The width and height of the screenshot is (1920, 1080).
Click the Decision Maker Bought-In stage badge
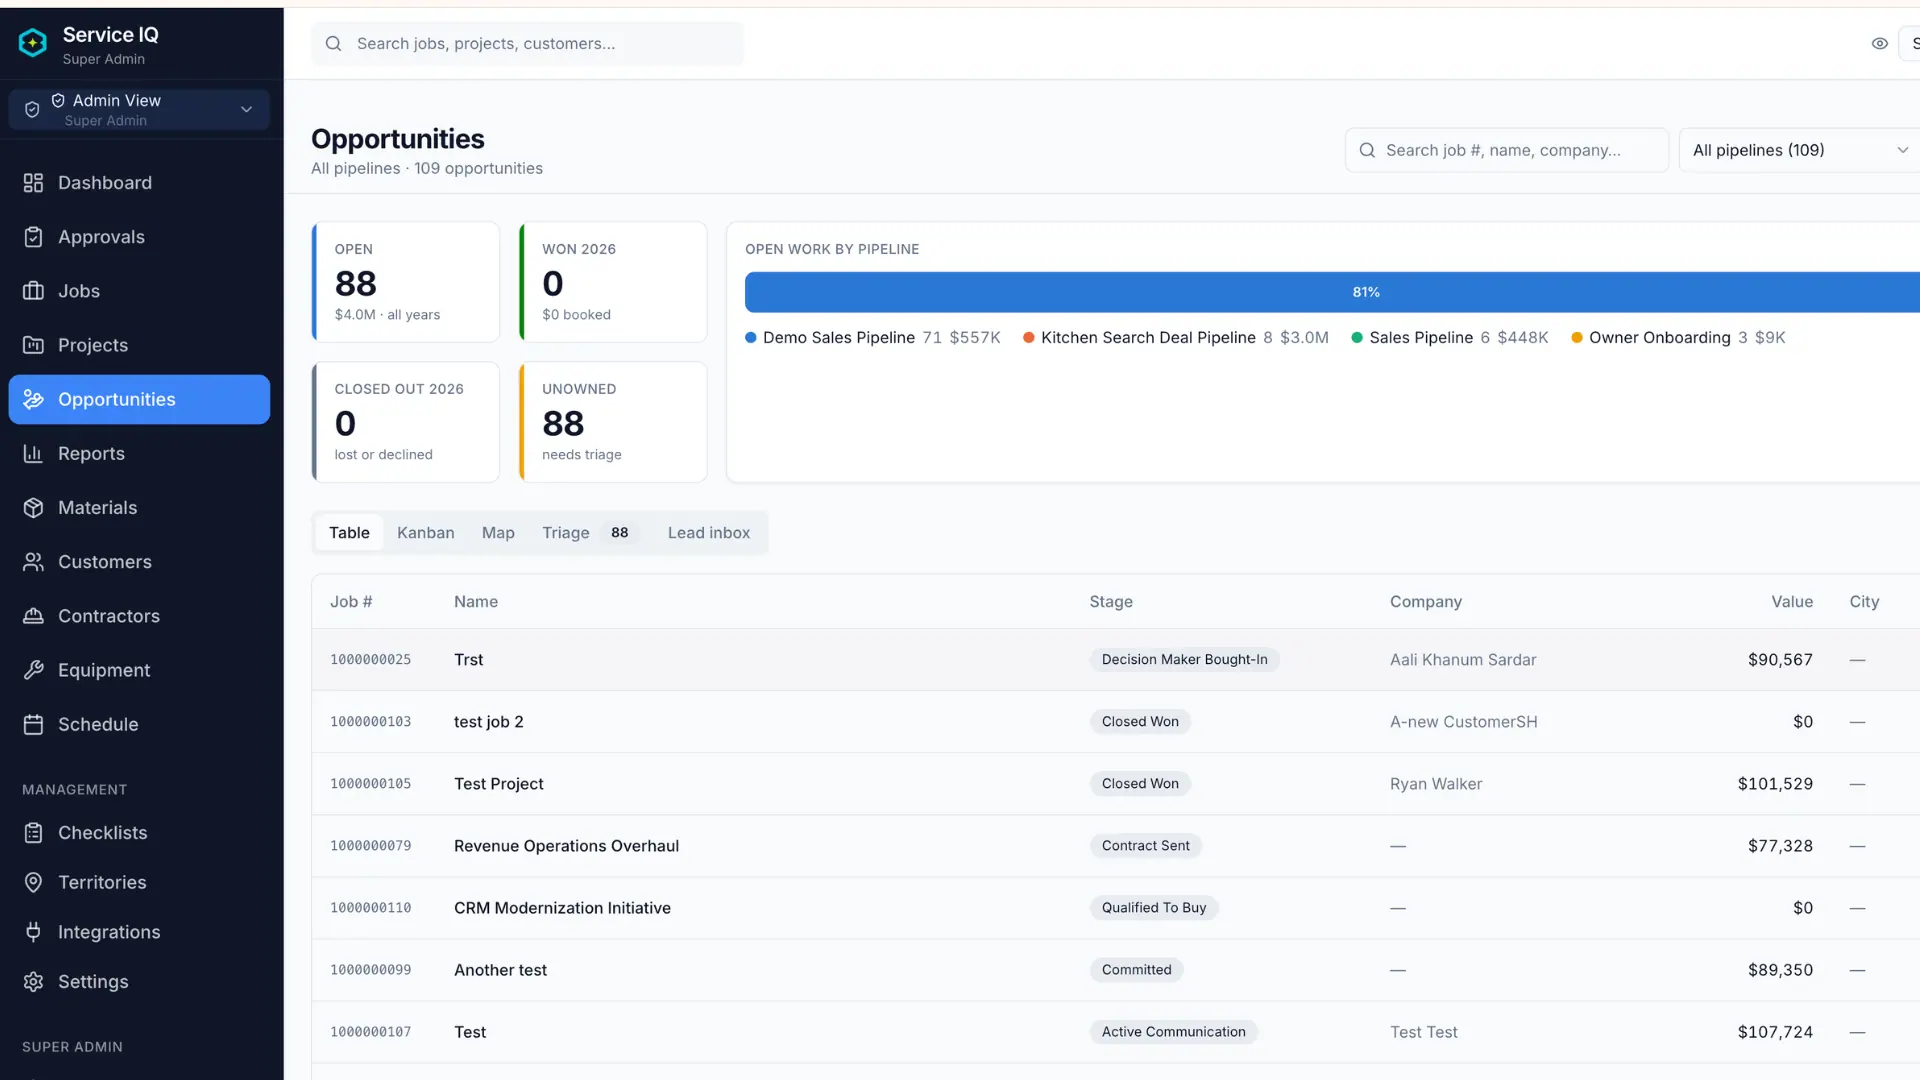pyautogui.click(x=1184, y=660)
